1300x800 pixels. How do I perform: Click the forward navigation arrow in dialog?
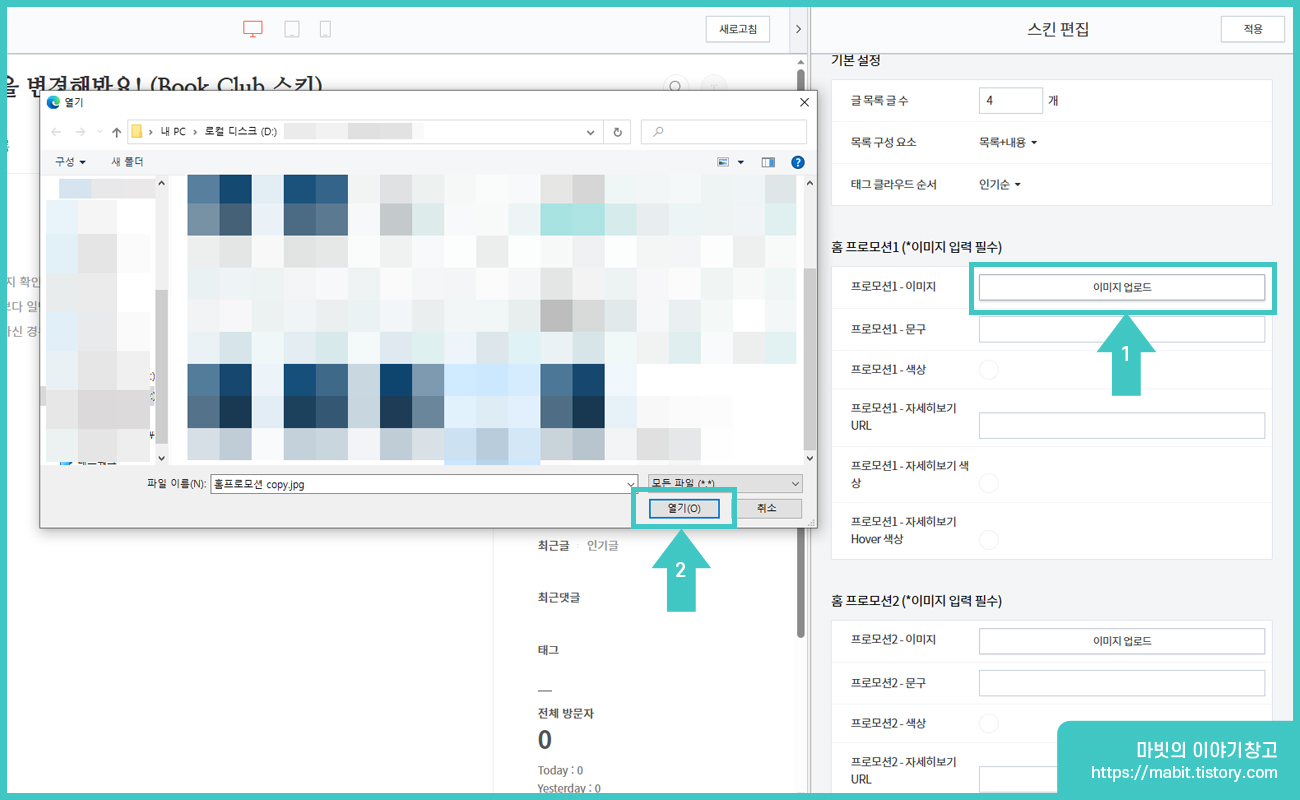81,132
